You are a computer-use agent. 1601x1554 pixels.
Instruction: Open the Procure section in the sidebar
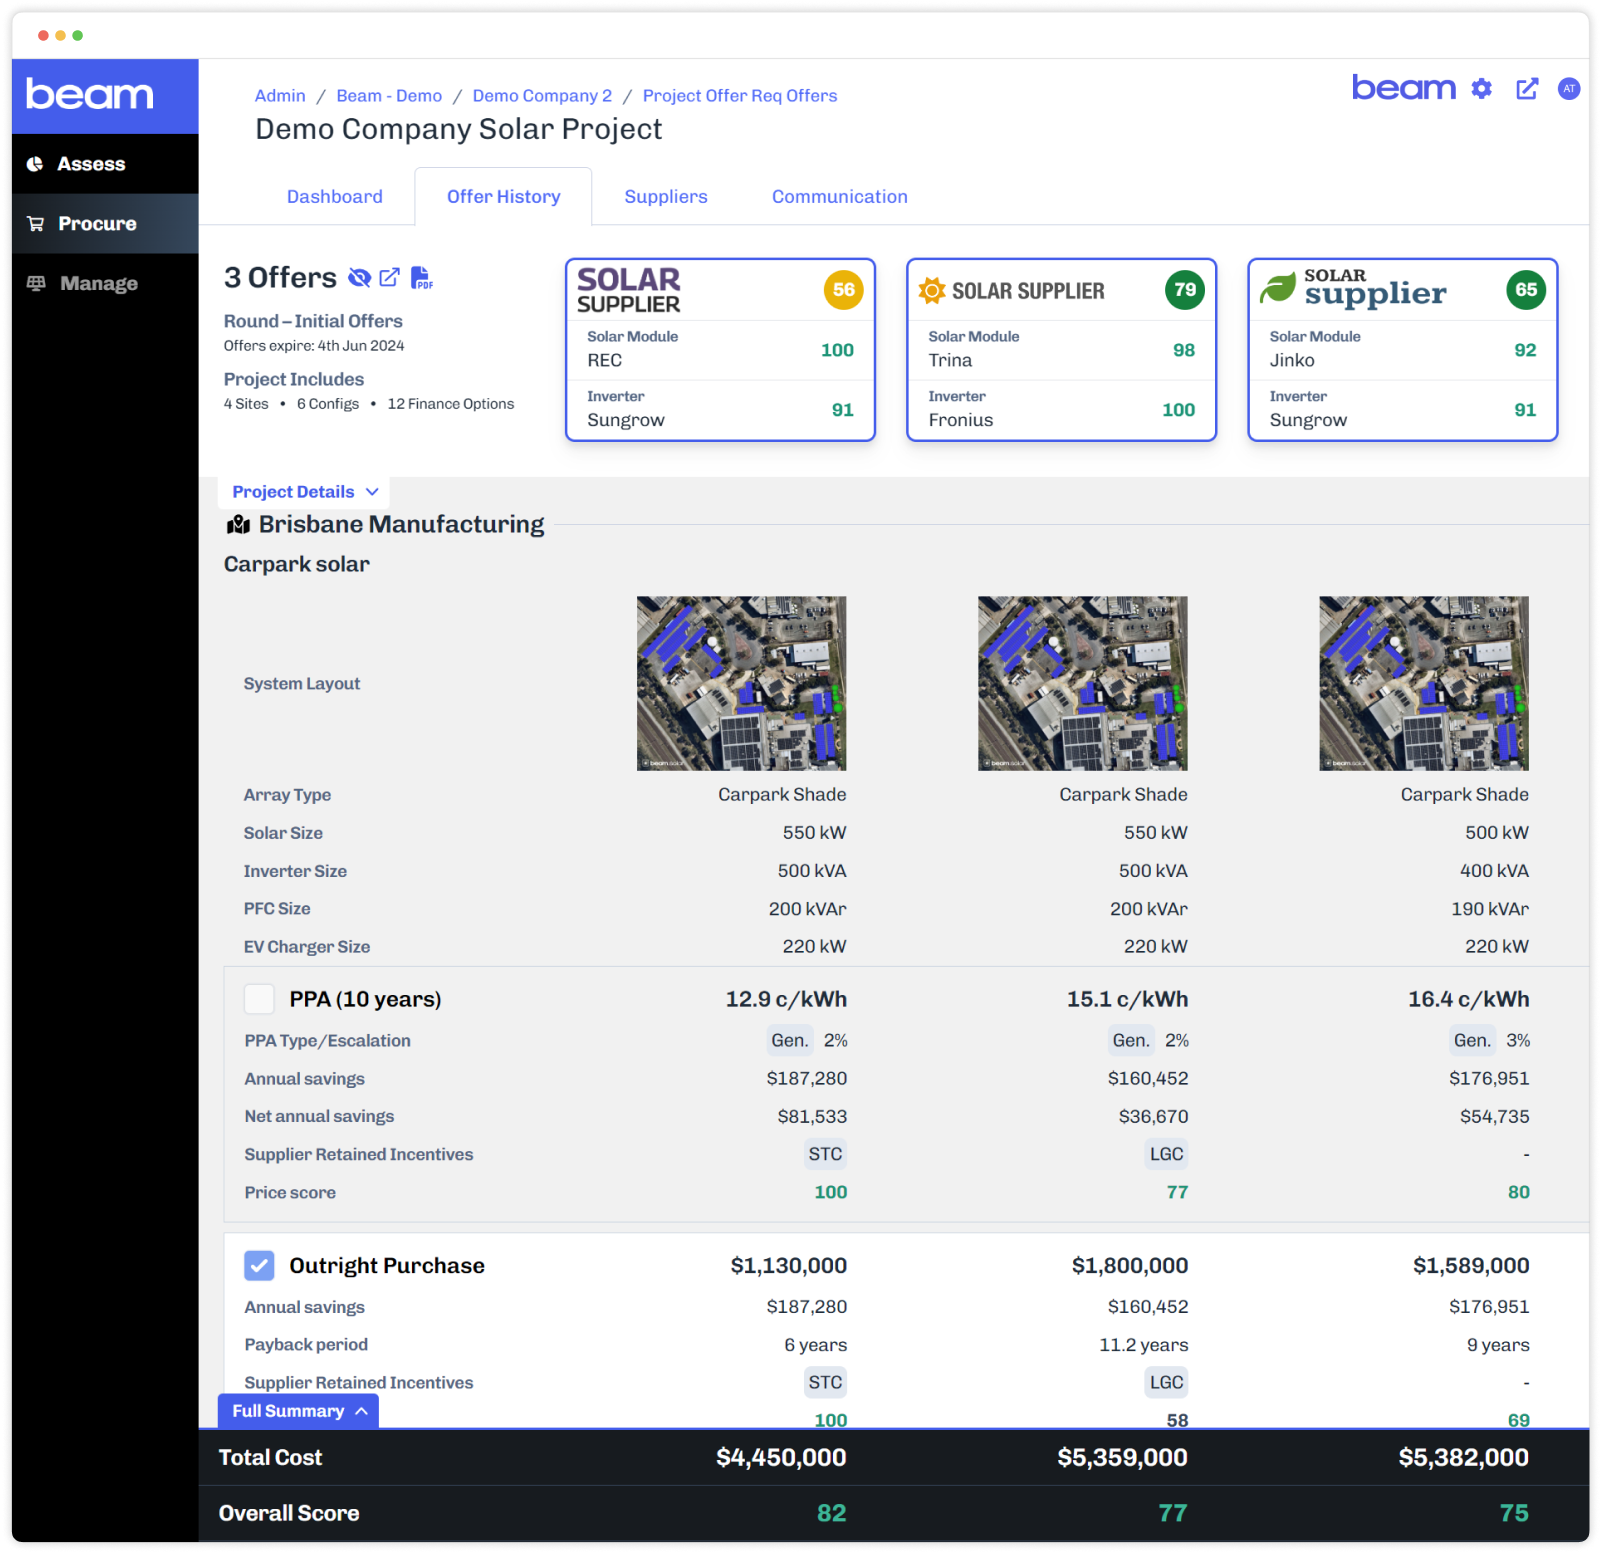tap(105, 224)
